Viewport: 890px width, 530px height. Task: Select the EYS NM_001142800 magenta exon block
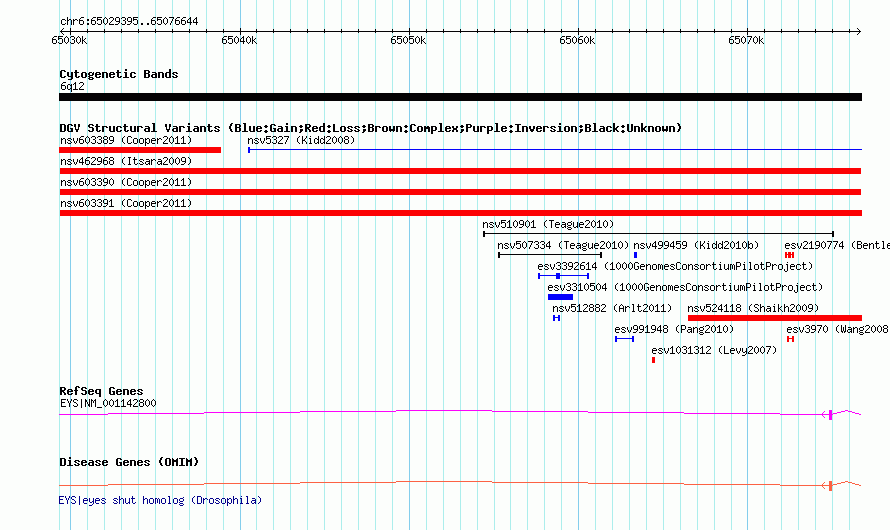point(830,415)
